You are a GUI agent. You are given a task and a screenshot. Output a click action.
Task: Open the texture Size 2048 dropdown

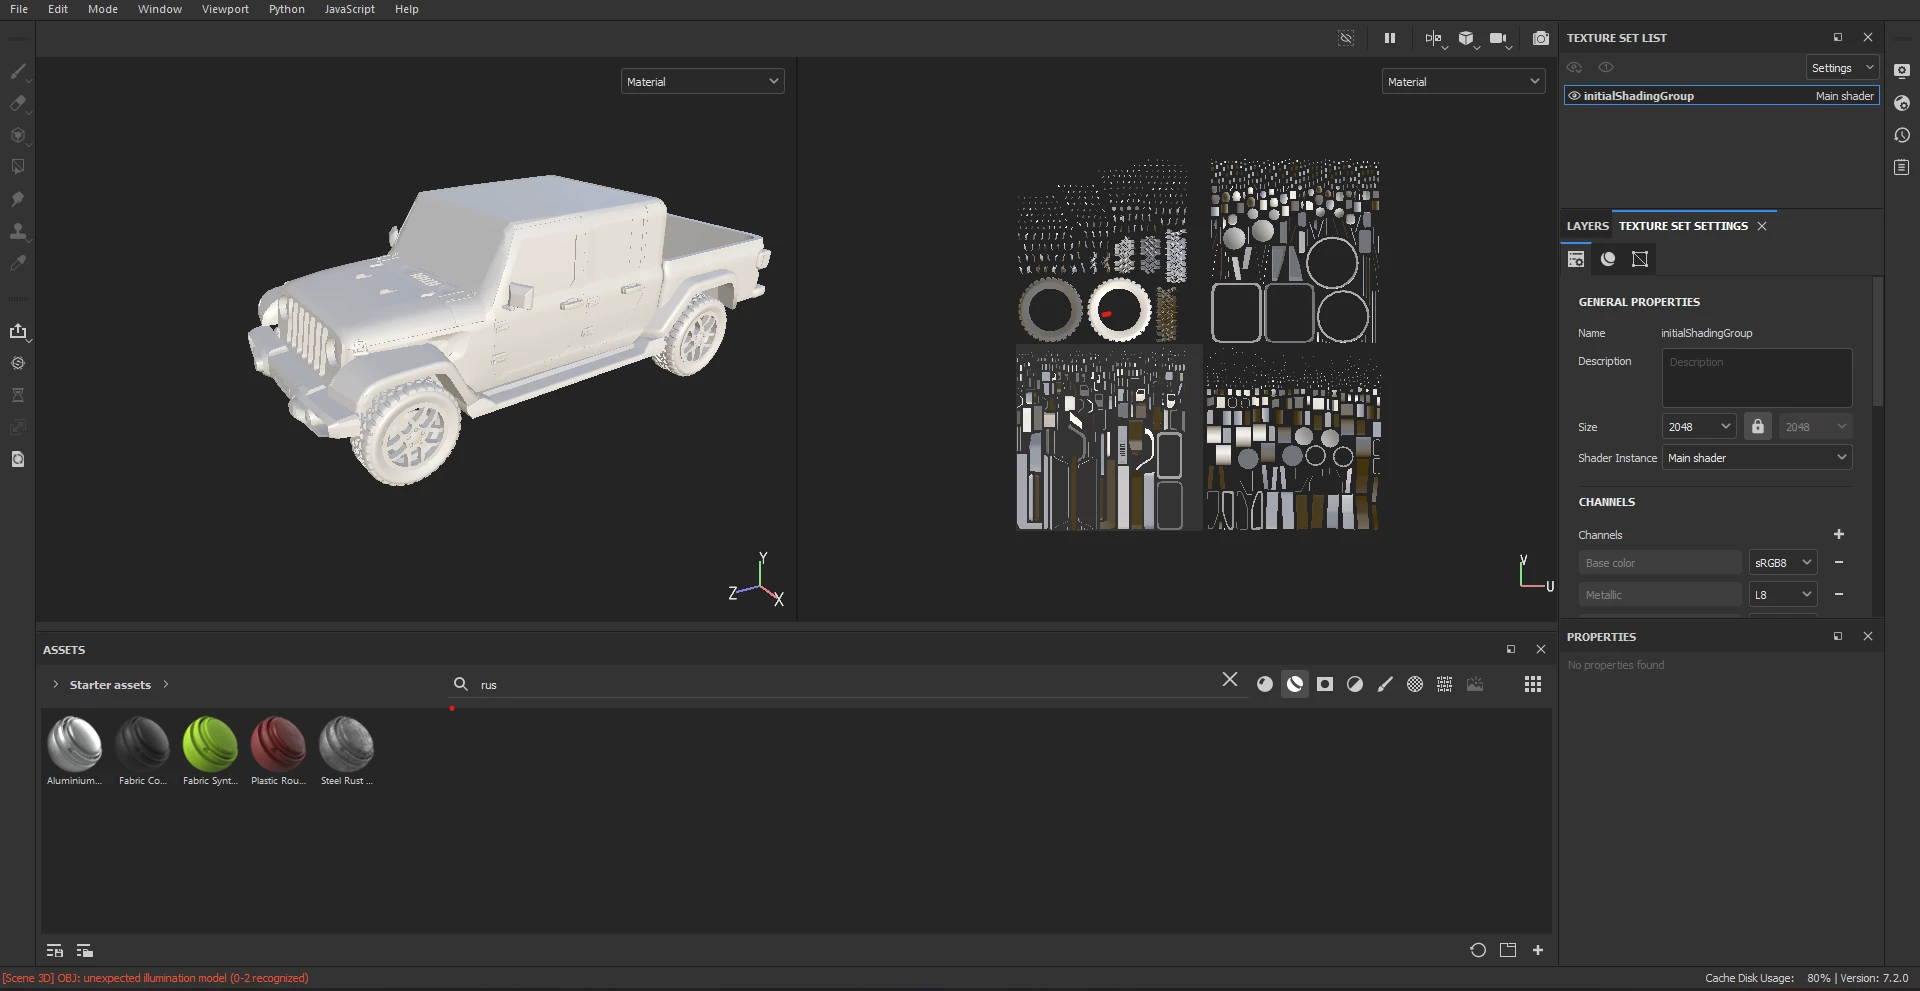pos(1699,427)
